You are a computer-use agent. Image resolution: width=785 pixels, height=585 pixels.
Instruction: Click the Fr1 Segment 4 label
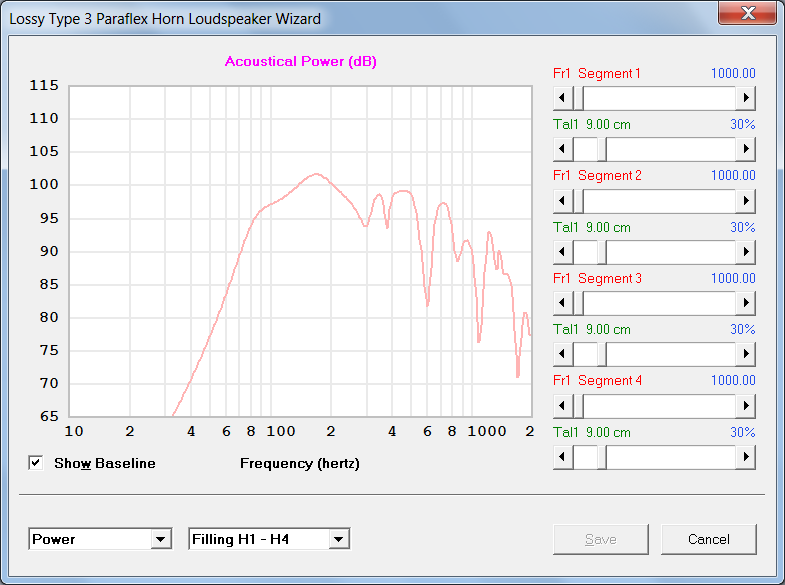tap(597, 380)
